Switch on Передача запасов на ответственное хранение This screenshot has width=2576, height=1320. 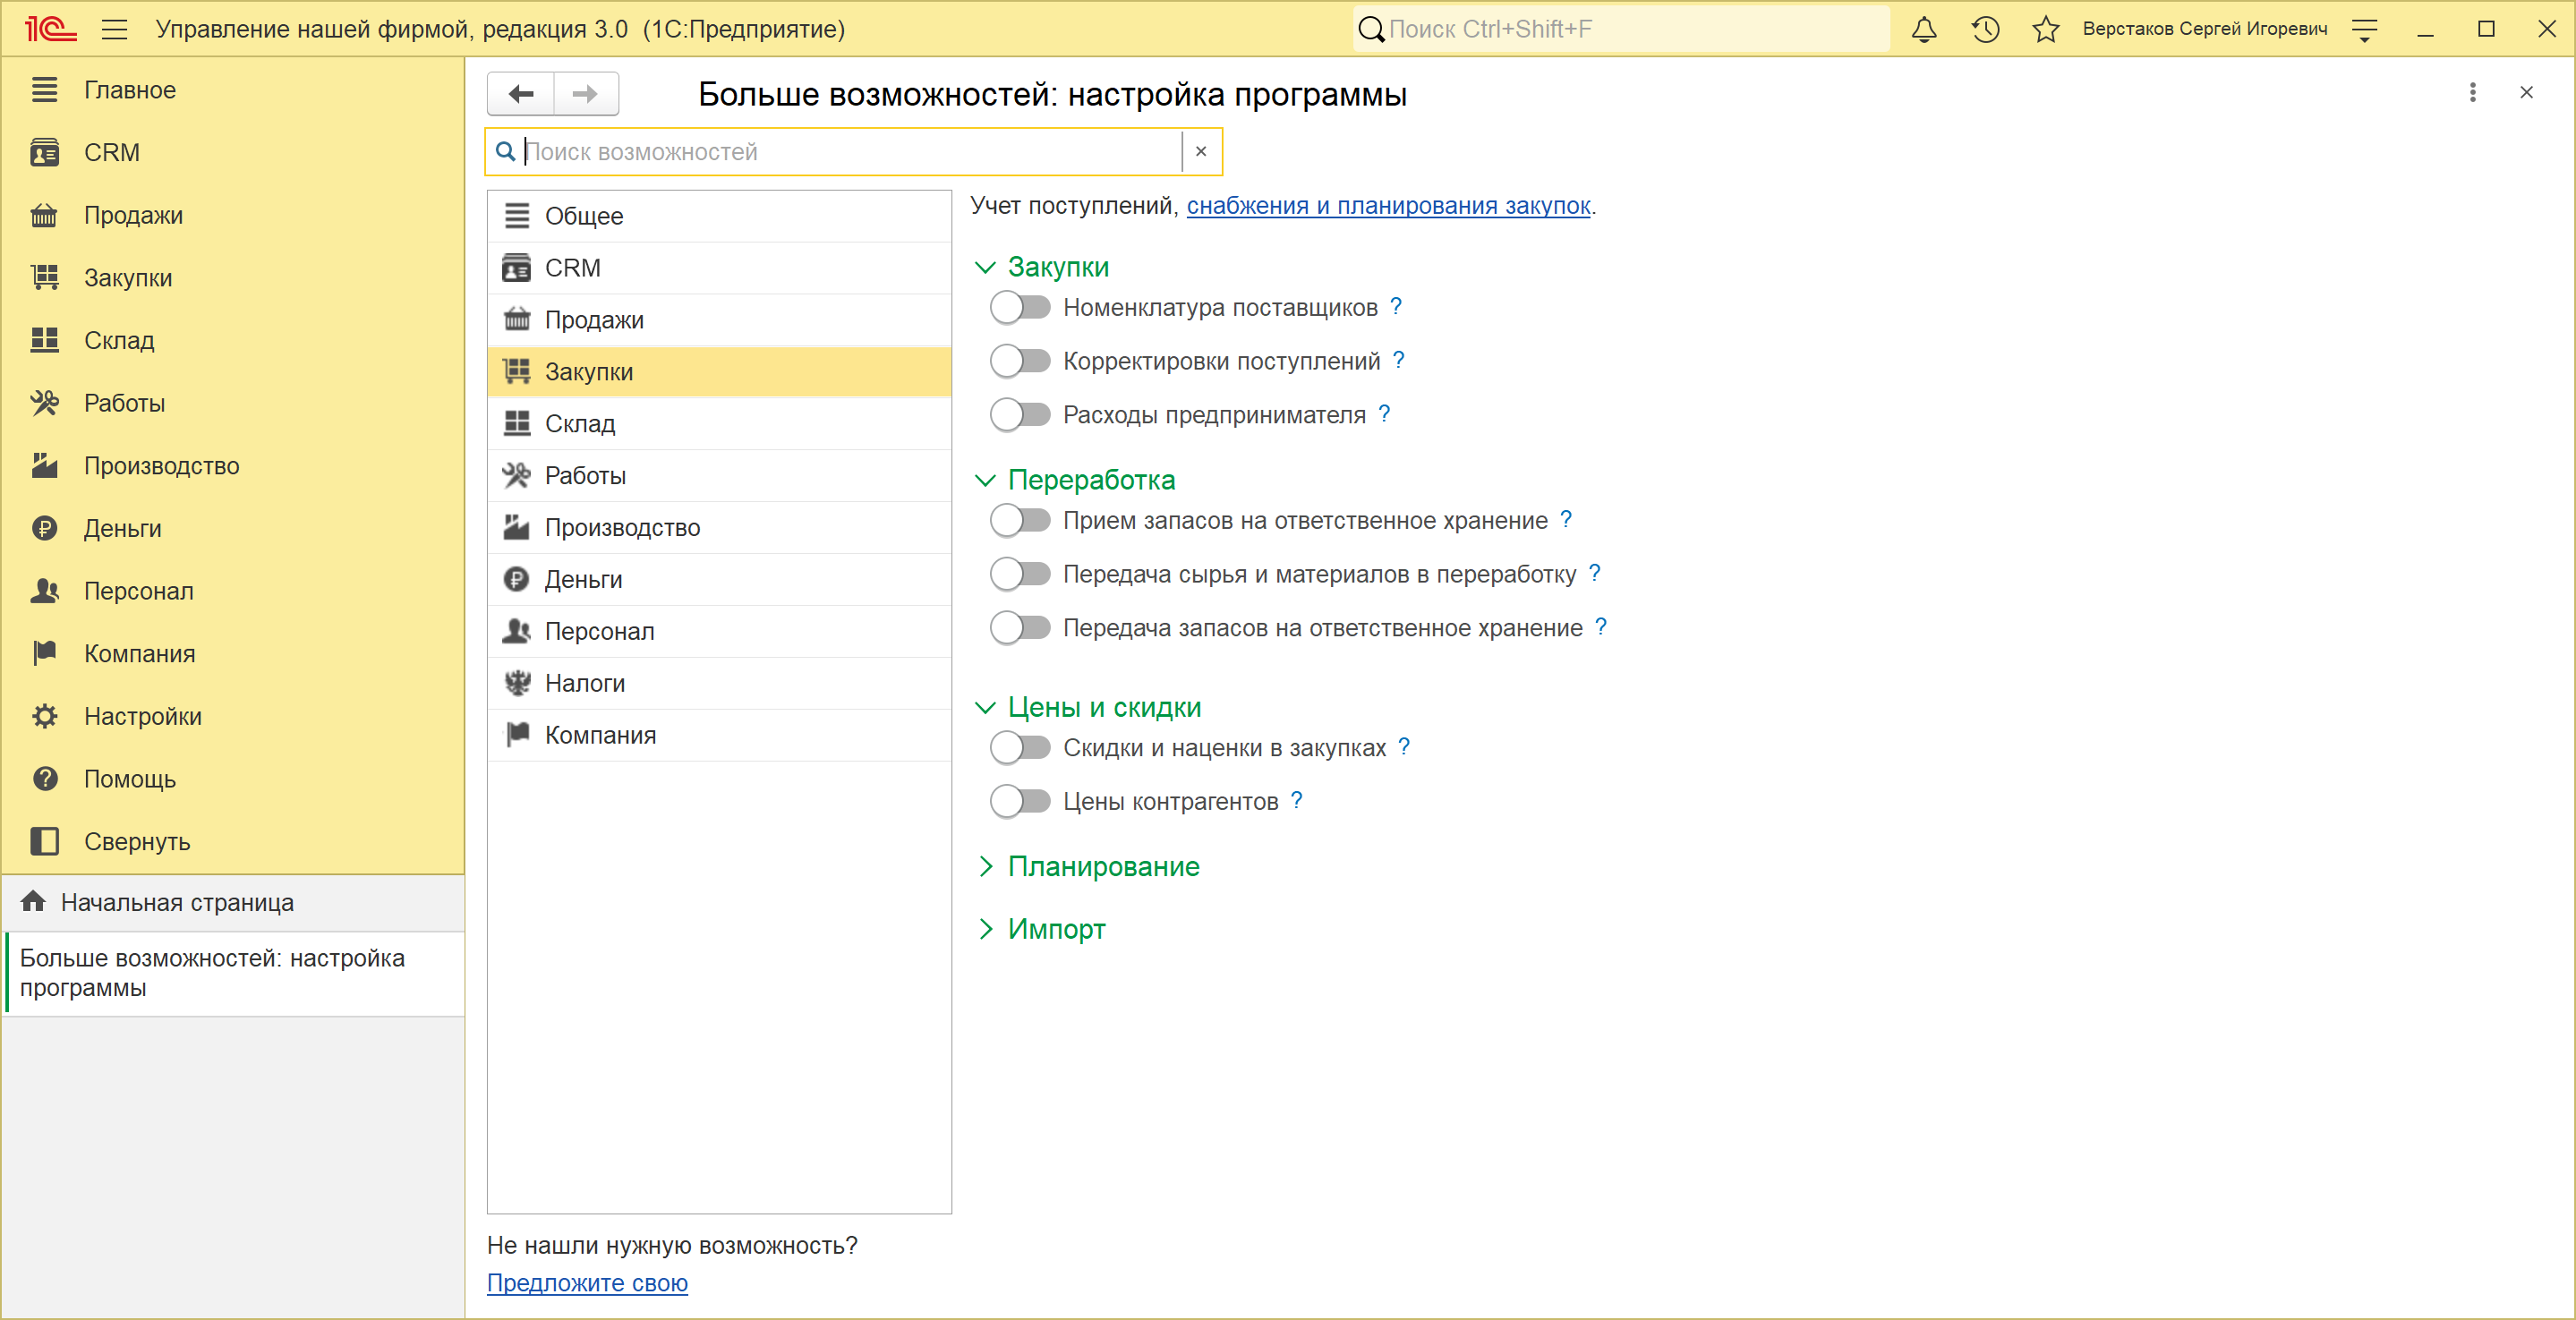point(1020,627)
